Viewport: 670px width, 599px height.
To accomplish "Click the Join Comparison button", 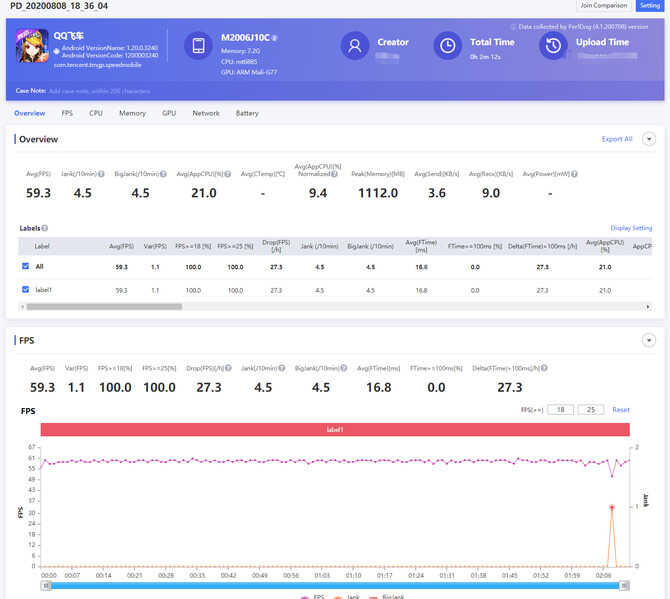I will [x=603, y=6].
